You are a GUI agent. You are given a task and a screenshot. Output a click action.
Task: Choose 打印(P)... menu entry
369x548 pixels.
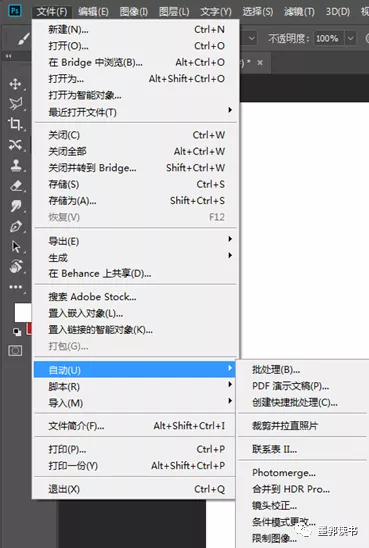[136, 449]
